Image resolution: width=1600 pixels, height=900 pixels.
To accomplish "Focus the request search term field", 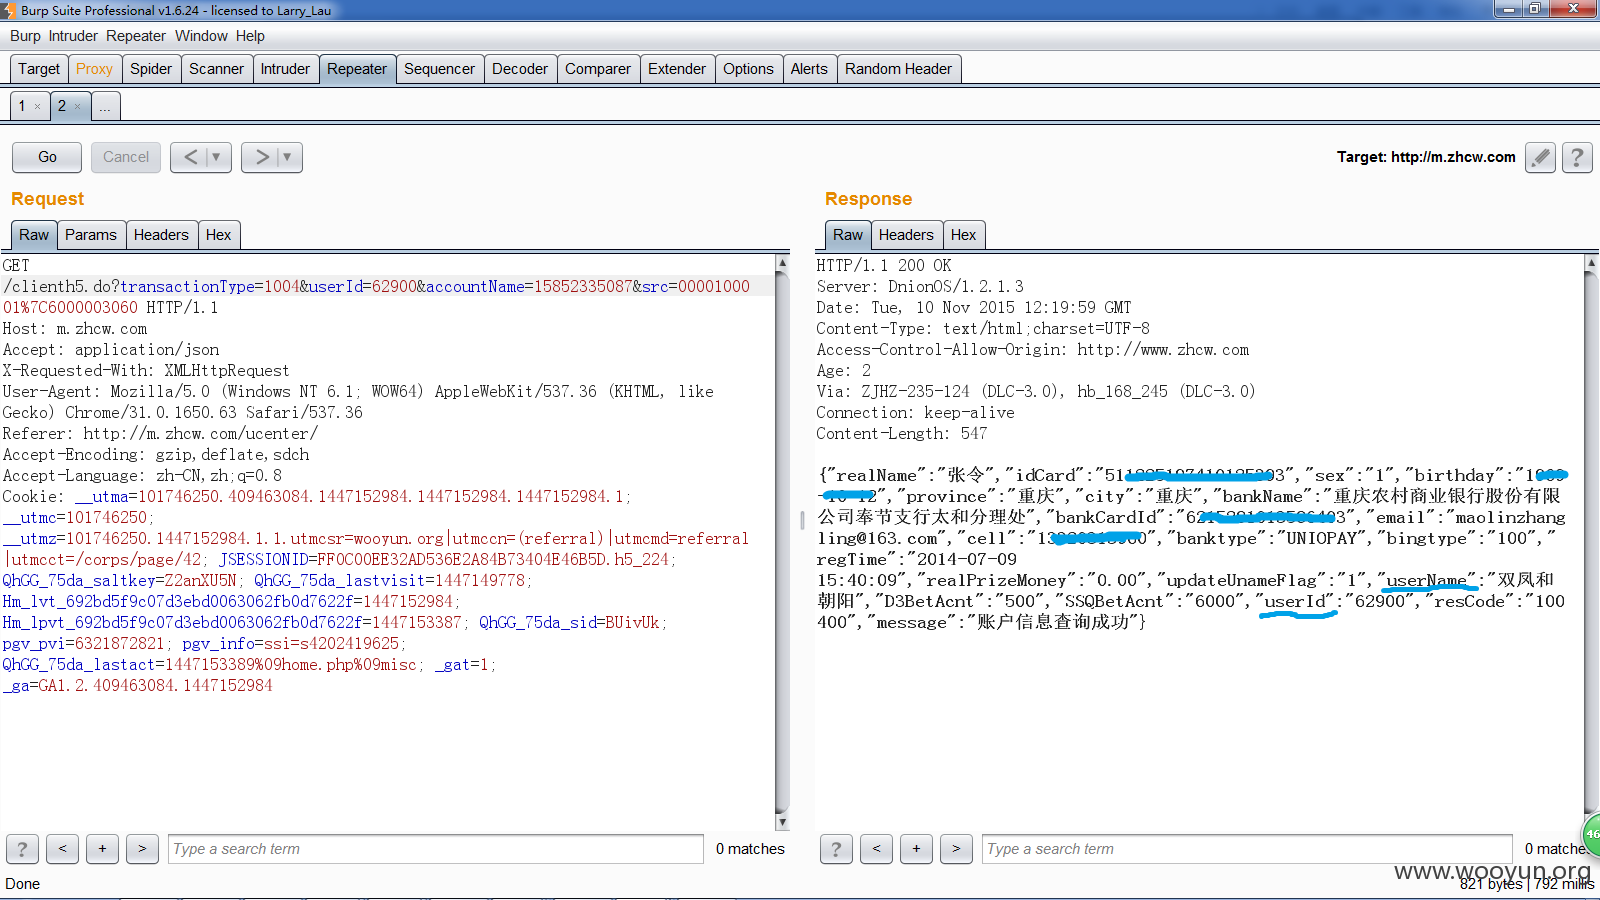I will (436, 849).
